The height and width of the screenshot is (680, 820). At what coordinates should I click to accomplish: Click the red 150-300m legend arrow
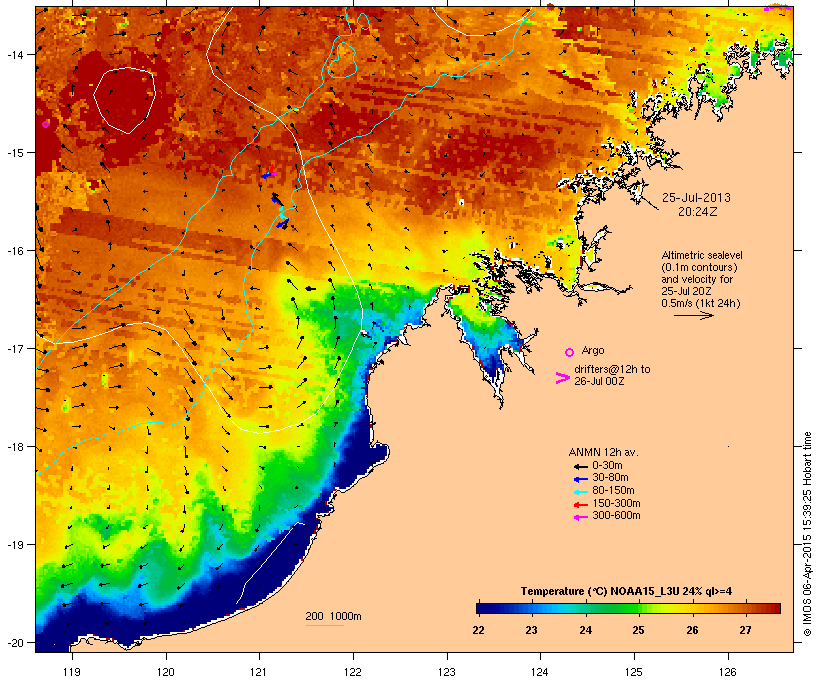click(x=580, y=504)
